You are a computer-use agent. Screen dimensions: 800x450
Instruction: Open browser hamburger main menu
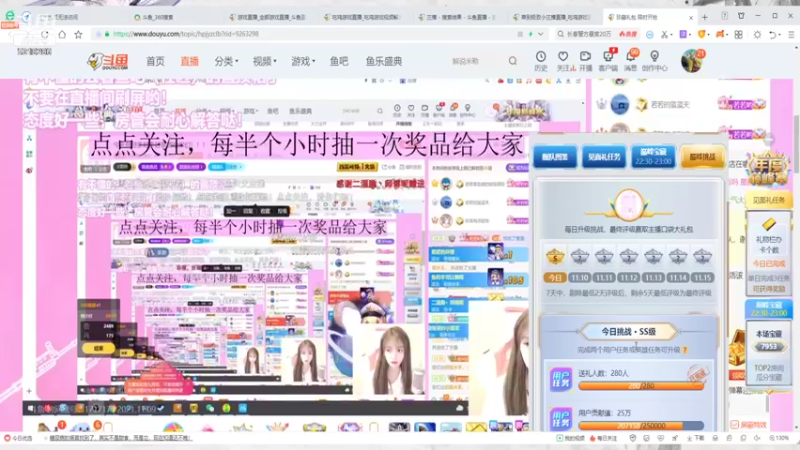[x=791, y=34]
